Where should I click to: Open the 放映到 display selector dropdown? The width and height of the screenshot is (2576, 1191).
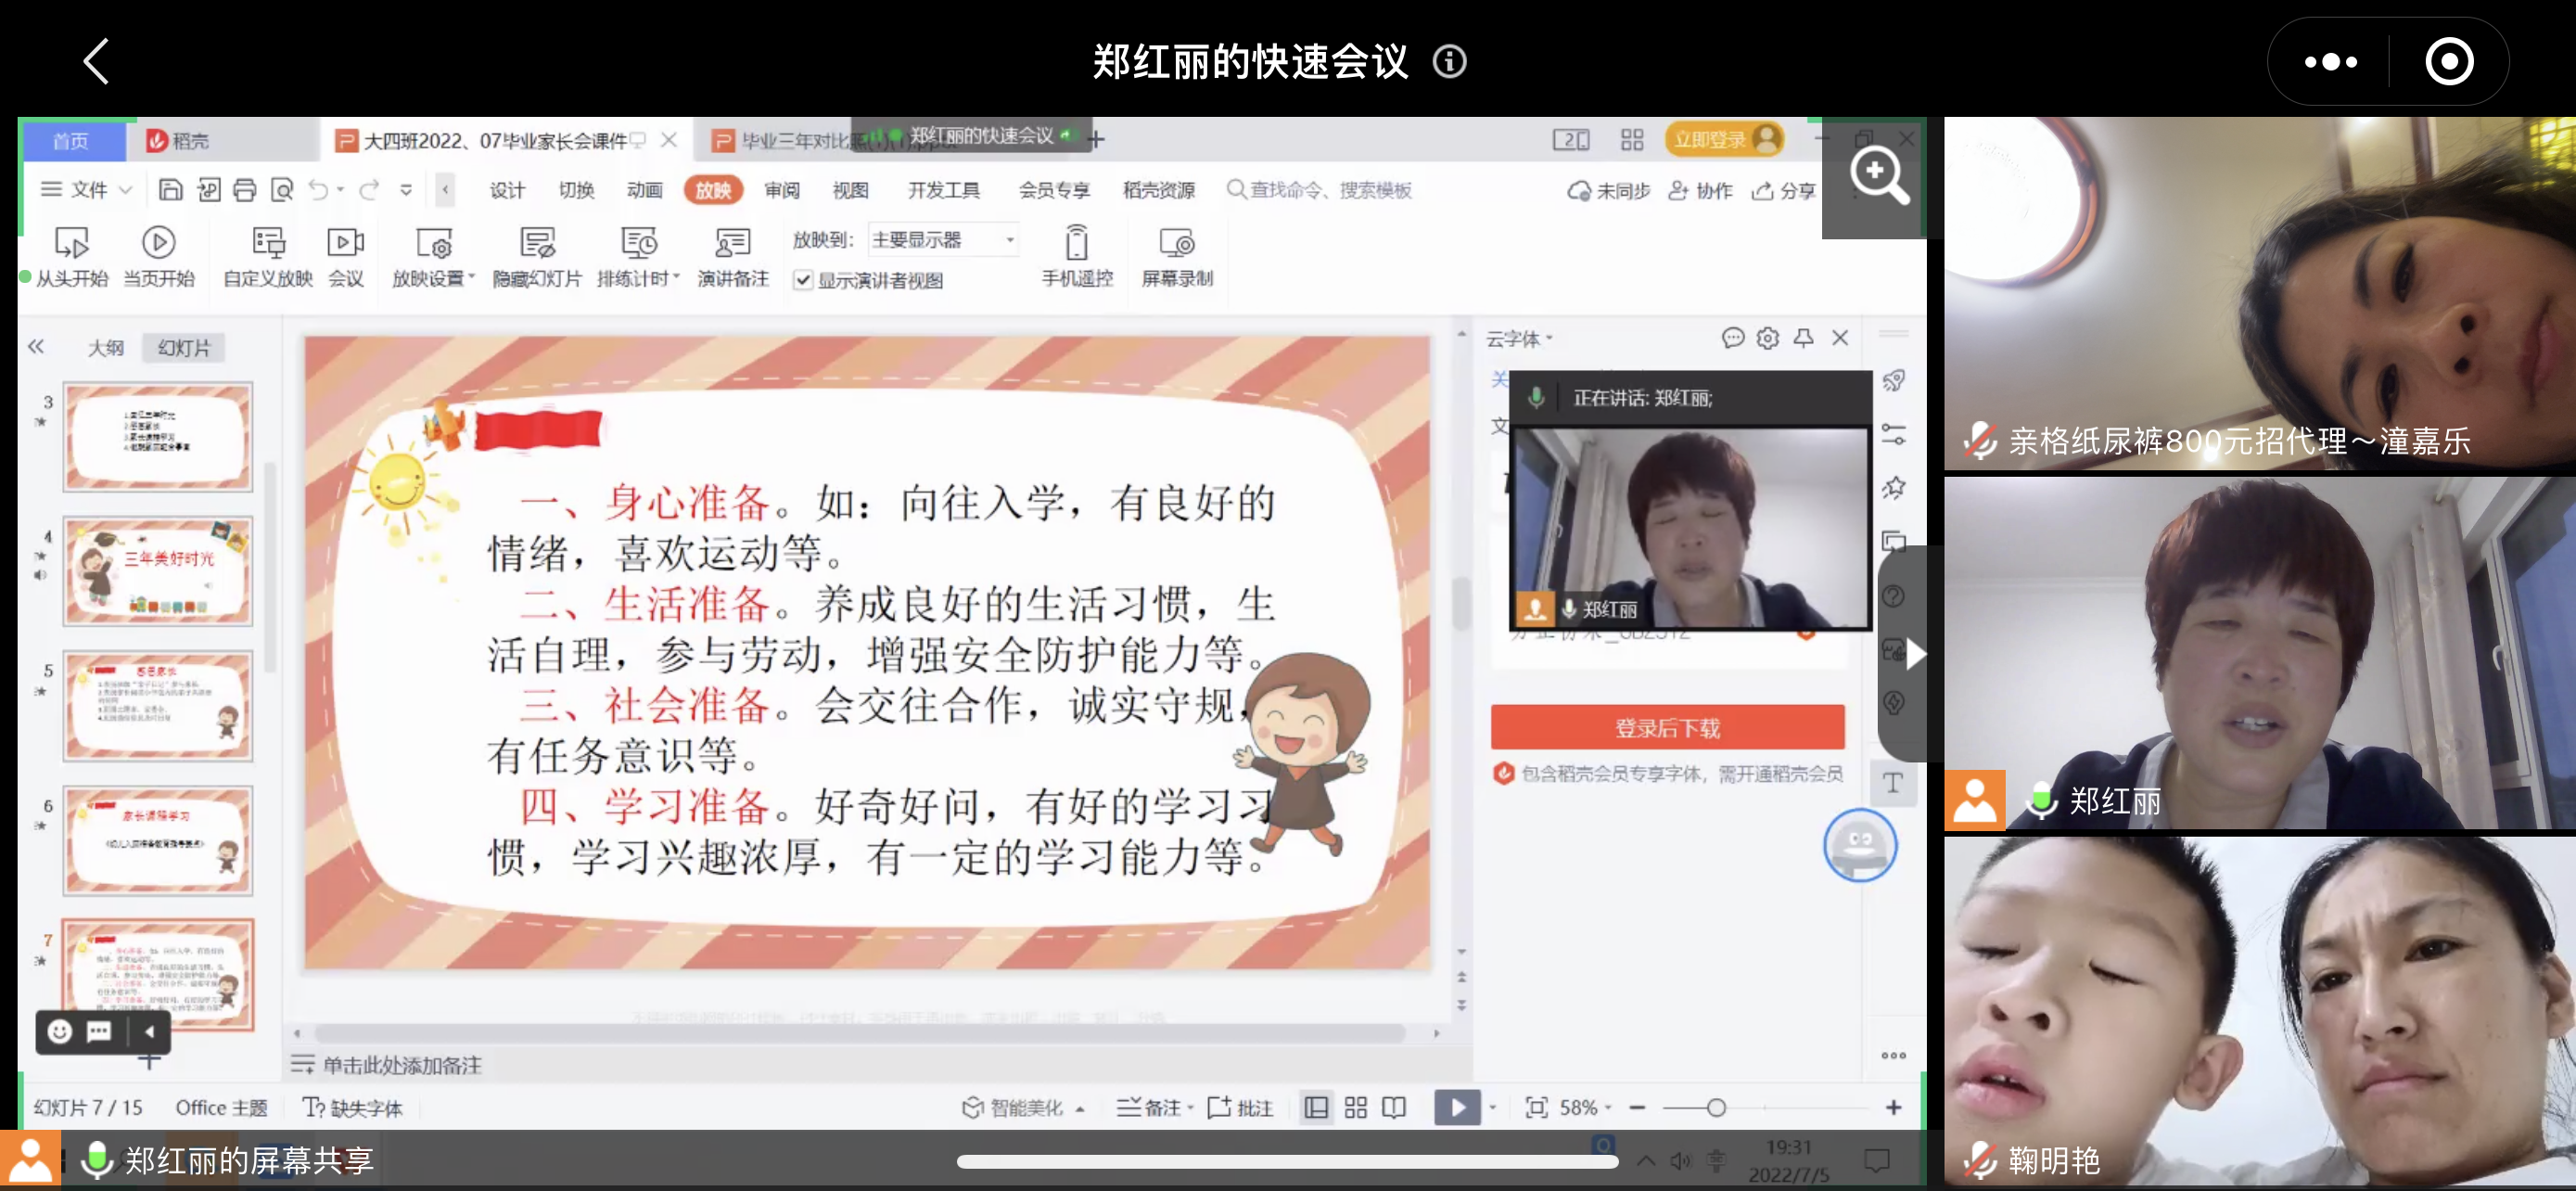(1009, 239)
